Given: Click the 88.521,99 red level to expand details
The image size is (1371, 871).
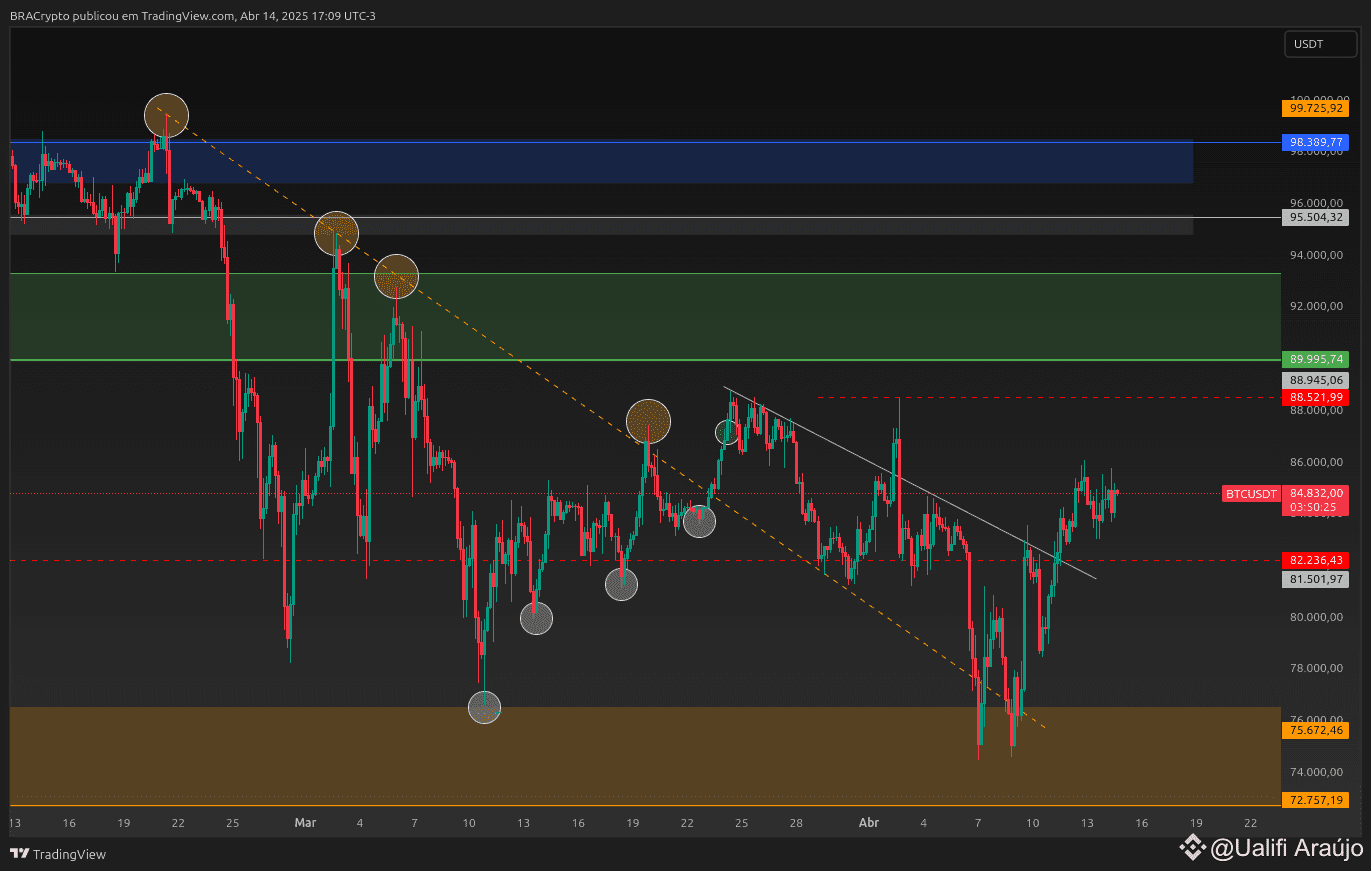Looking at the screenshot, I should point(1315,397).
